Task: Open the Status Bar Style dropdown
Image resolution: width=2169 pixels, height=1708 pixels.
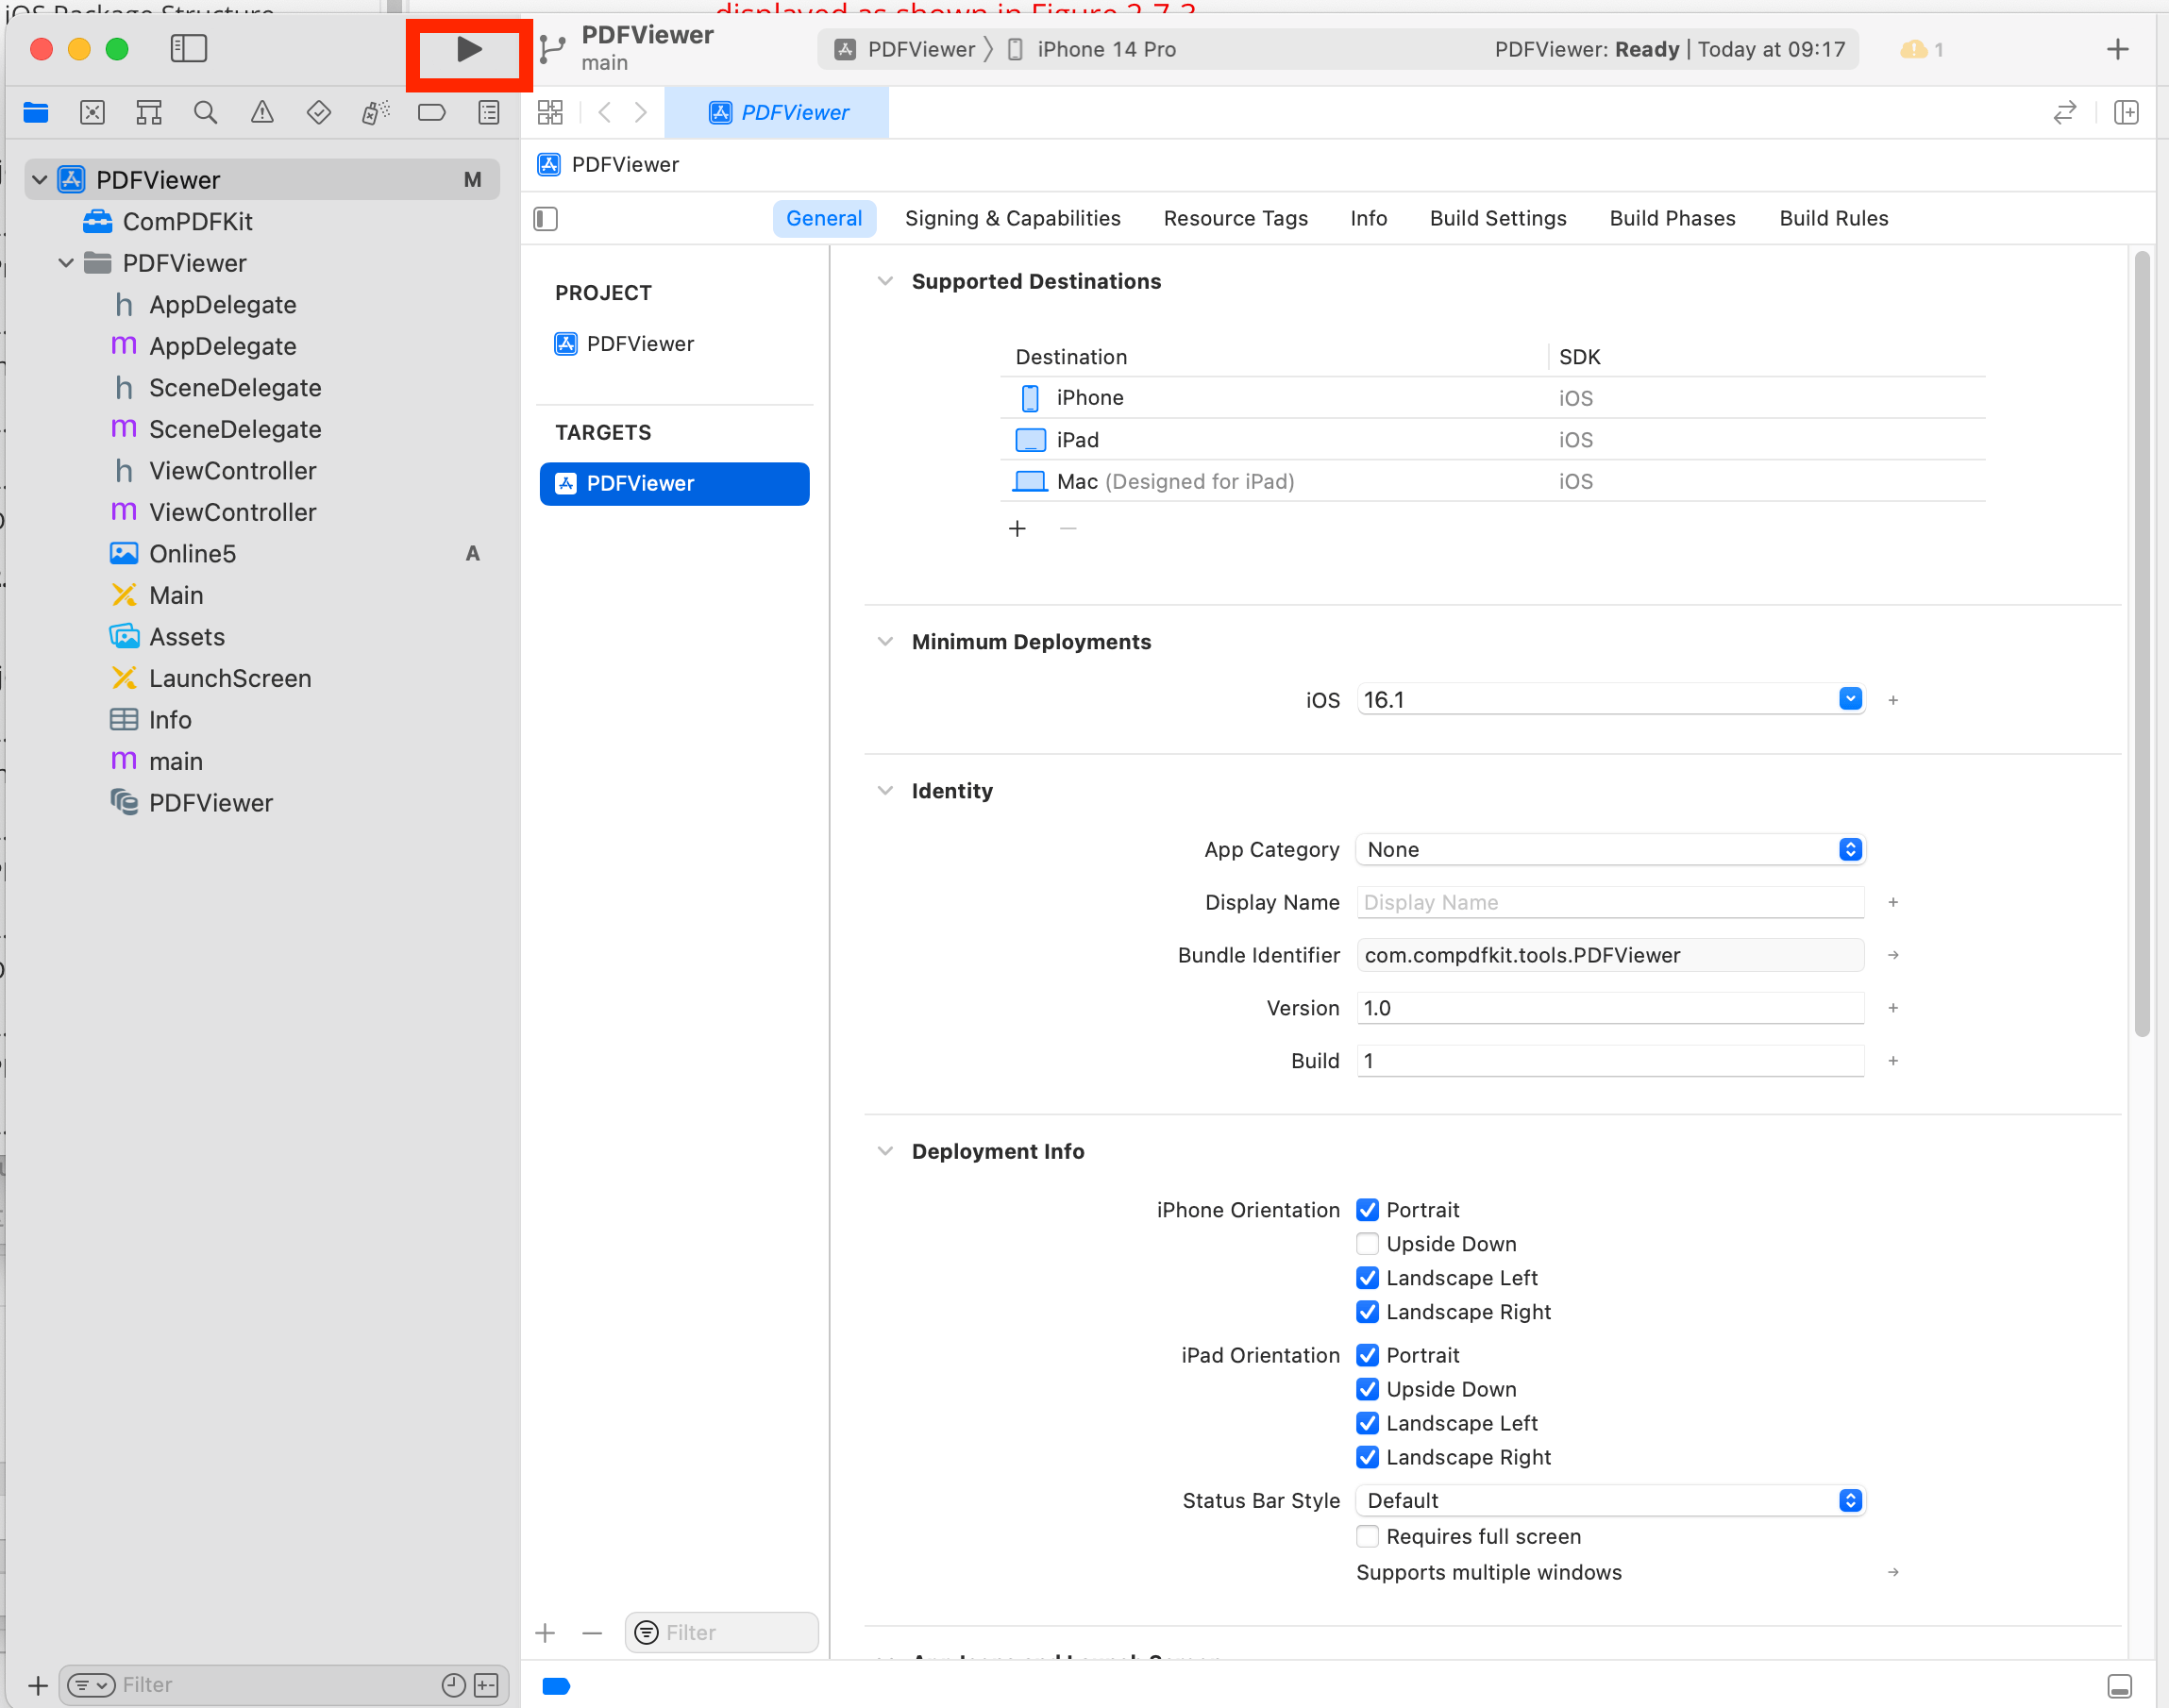Action: [x=1850, y=1499]
